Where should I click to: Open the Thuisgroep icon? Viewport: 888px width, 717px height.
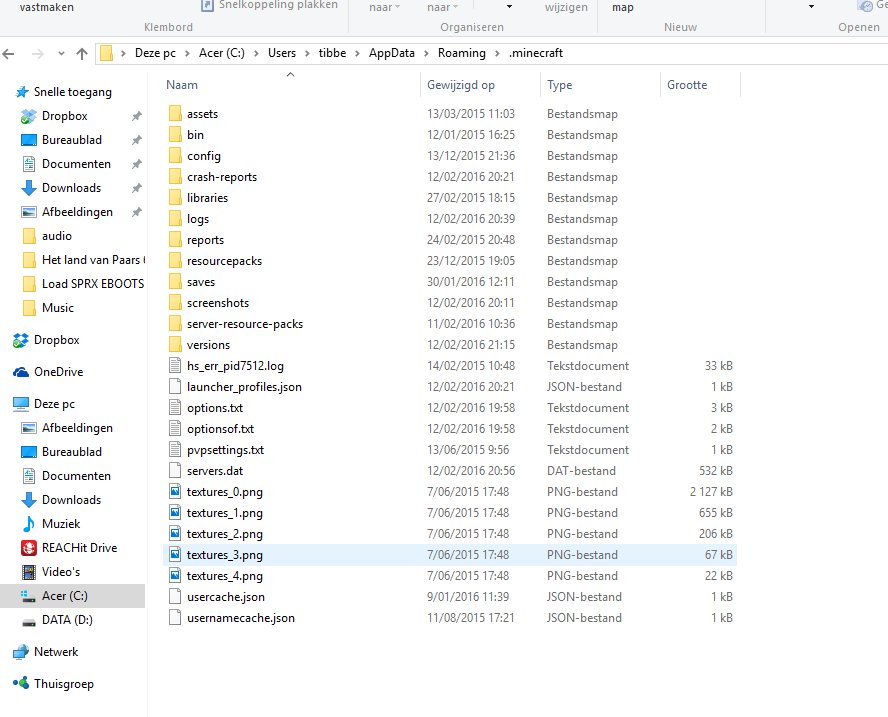pos(20,684)
